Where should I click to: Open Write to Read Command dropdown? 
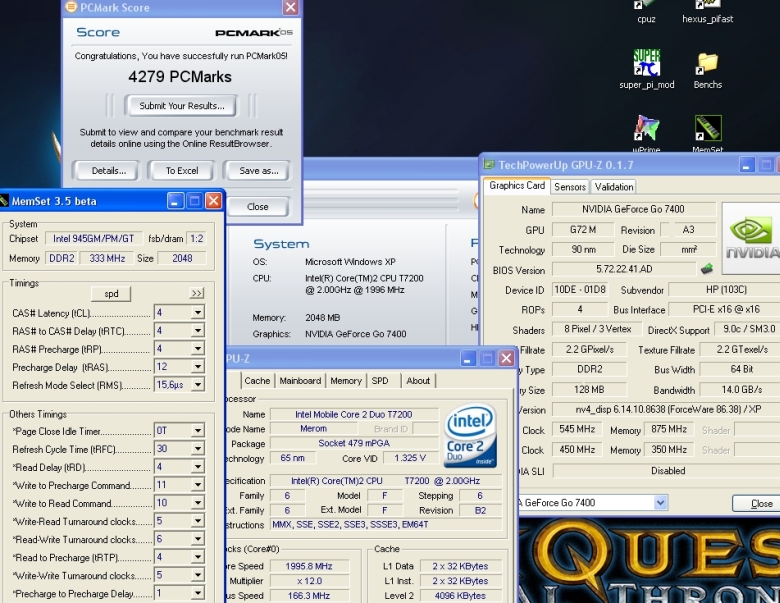tap(197, 503)
